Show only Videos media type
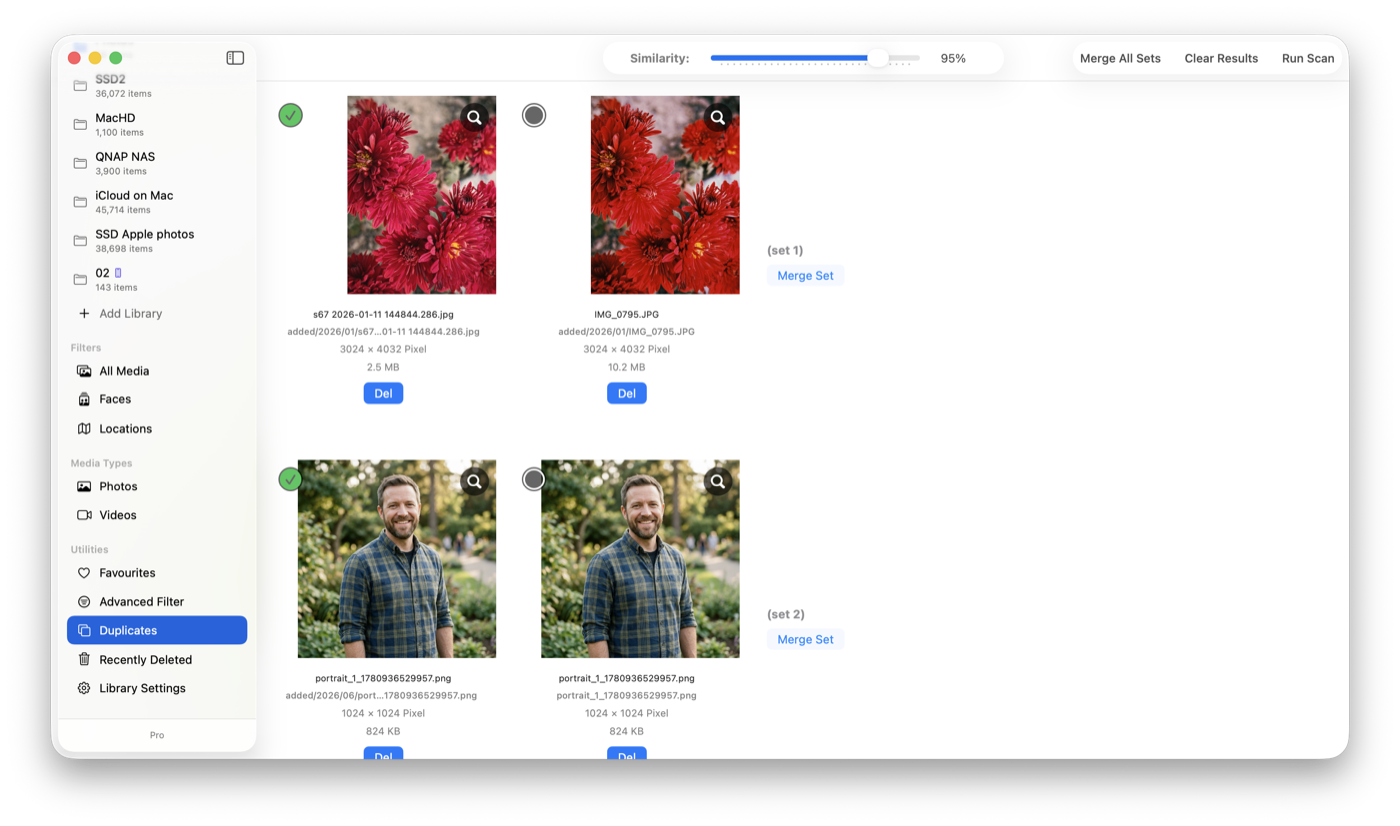1400x826 pixels. pos(157,515)
